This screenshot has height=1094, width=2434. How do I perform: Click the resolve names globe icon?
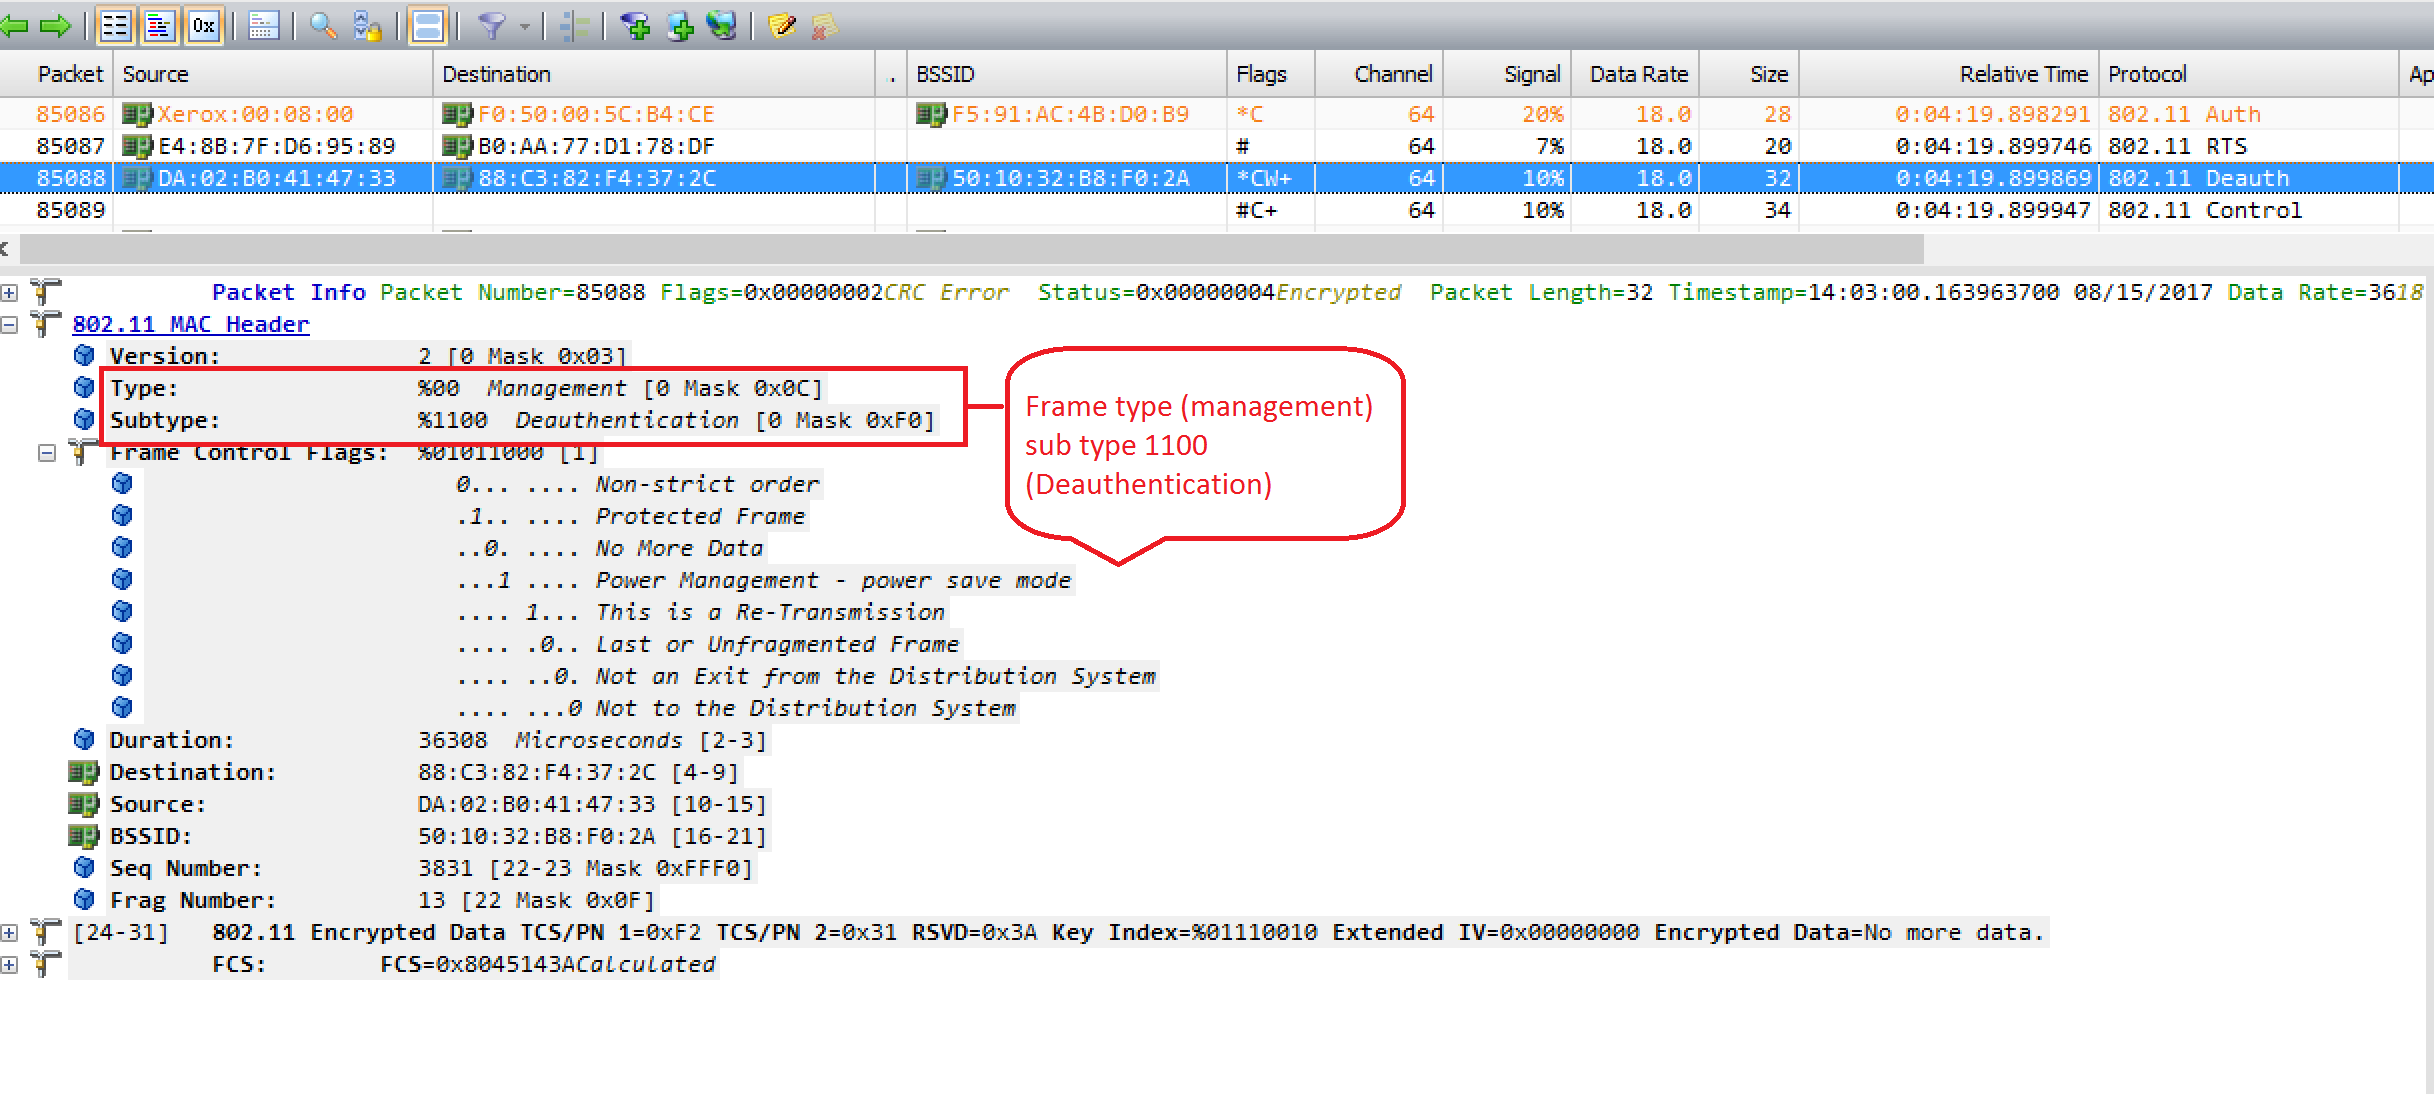click(x=722, y=26)
